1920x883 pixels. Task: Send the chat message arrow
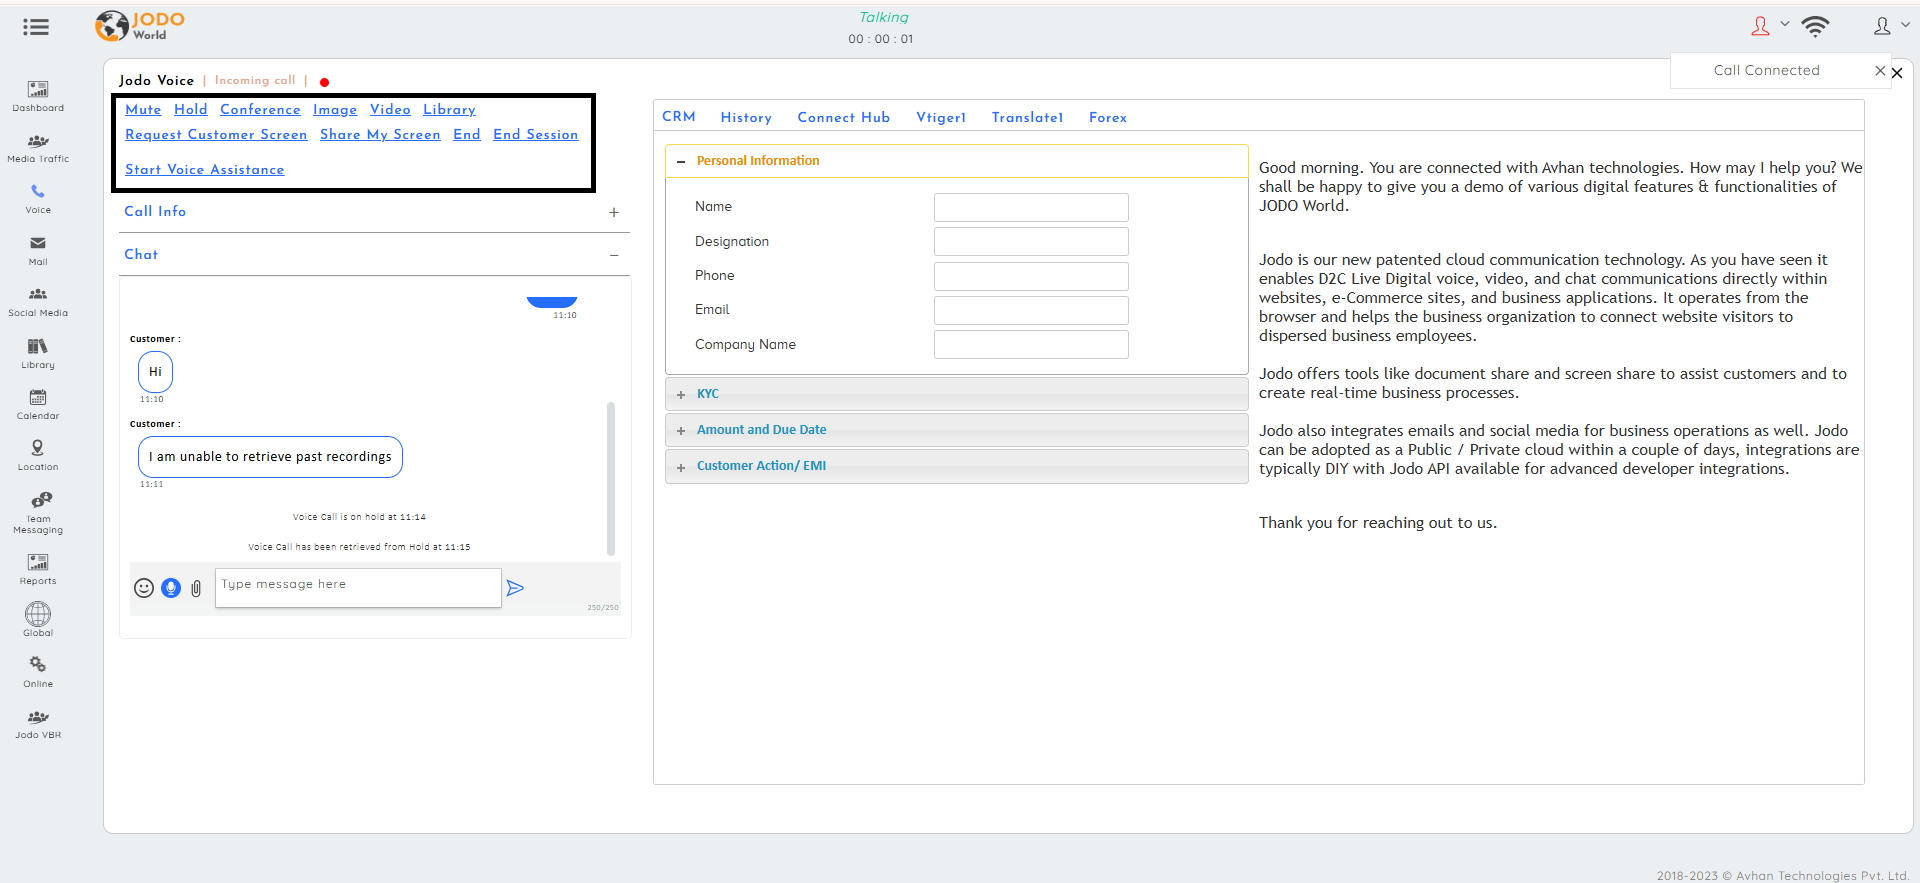click(515, 588)
